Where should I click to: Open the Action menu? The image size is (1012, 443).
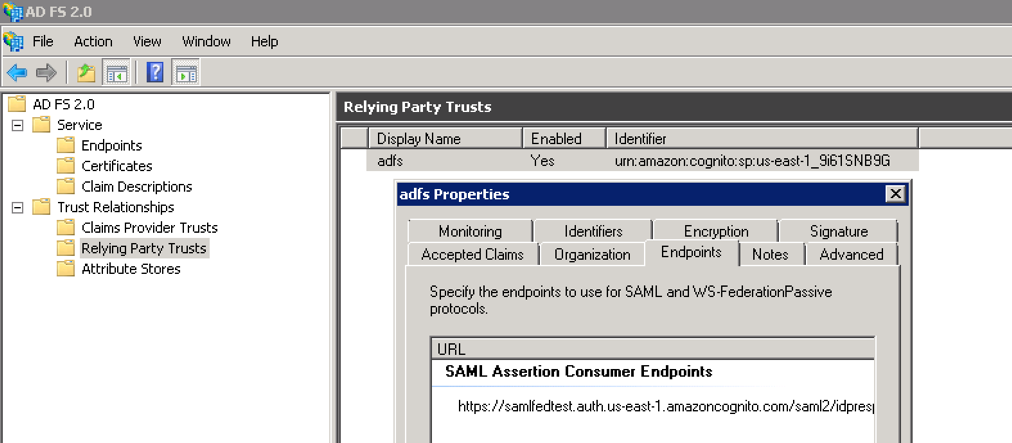click(x=93, y=41)
